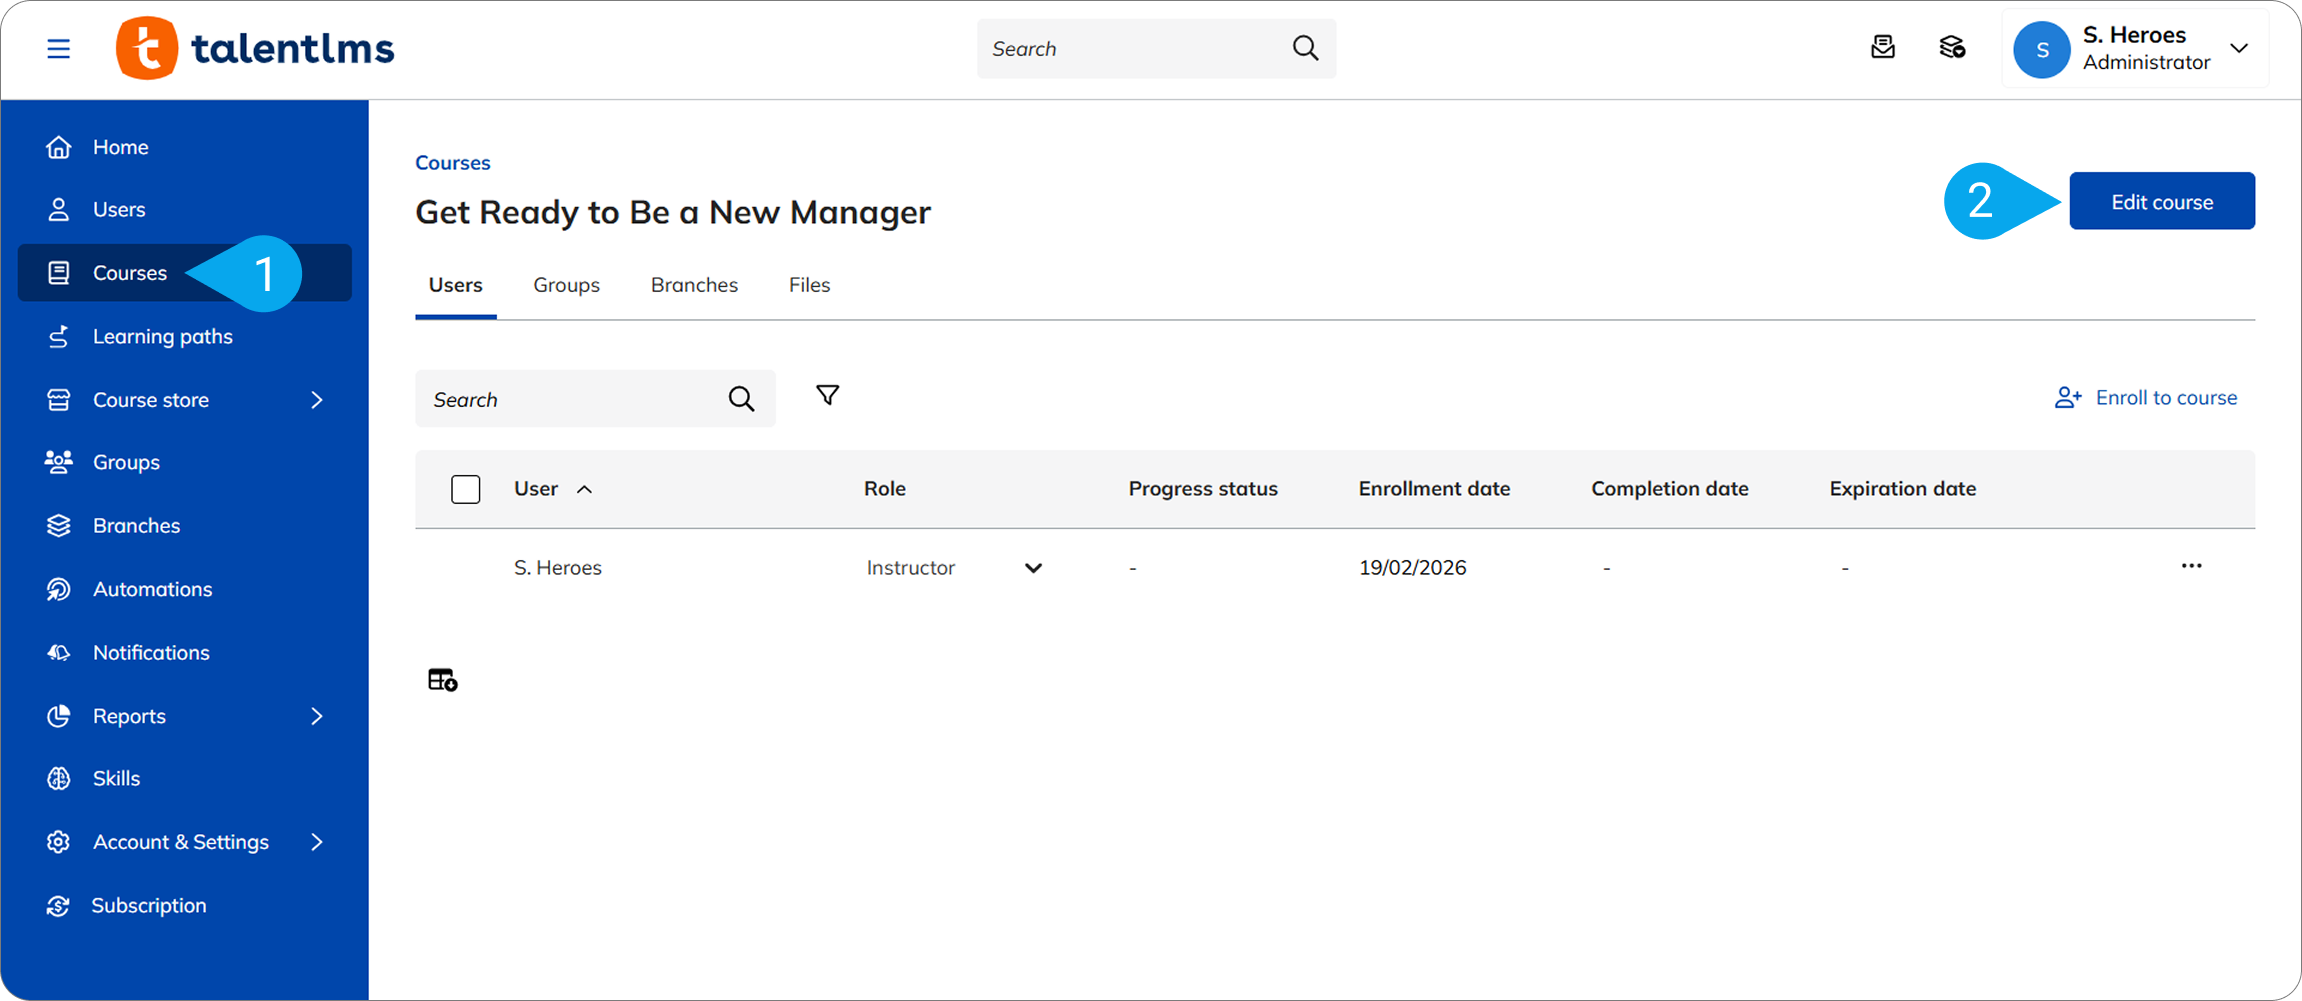Expand the Course store submenu
Viewport: 2302px width, 1001px height.
317,400
